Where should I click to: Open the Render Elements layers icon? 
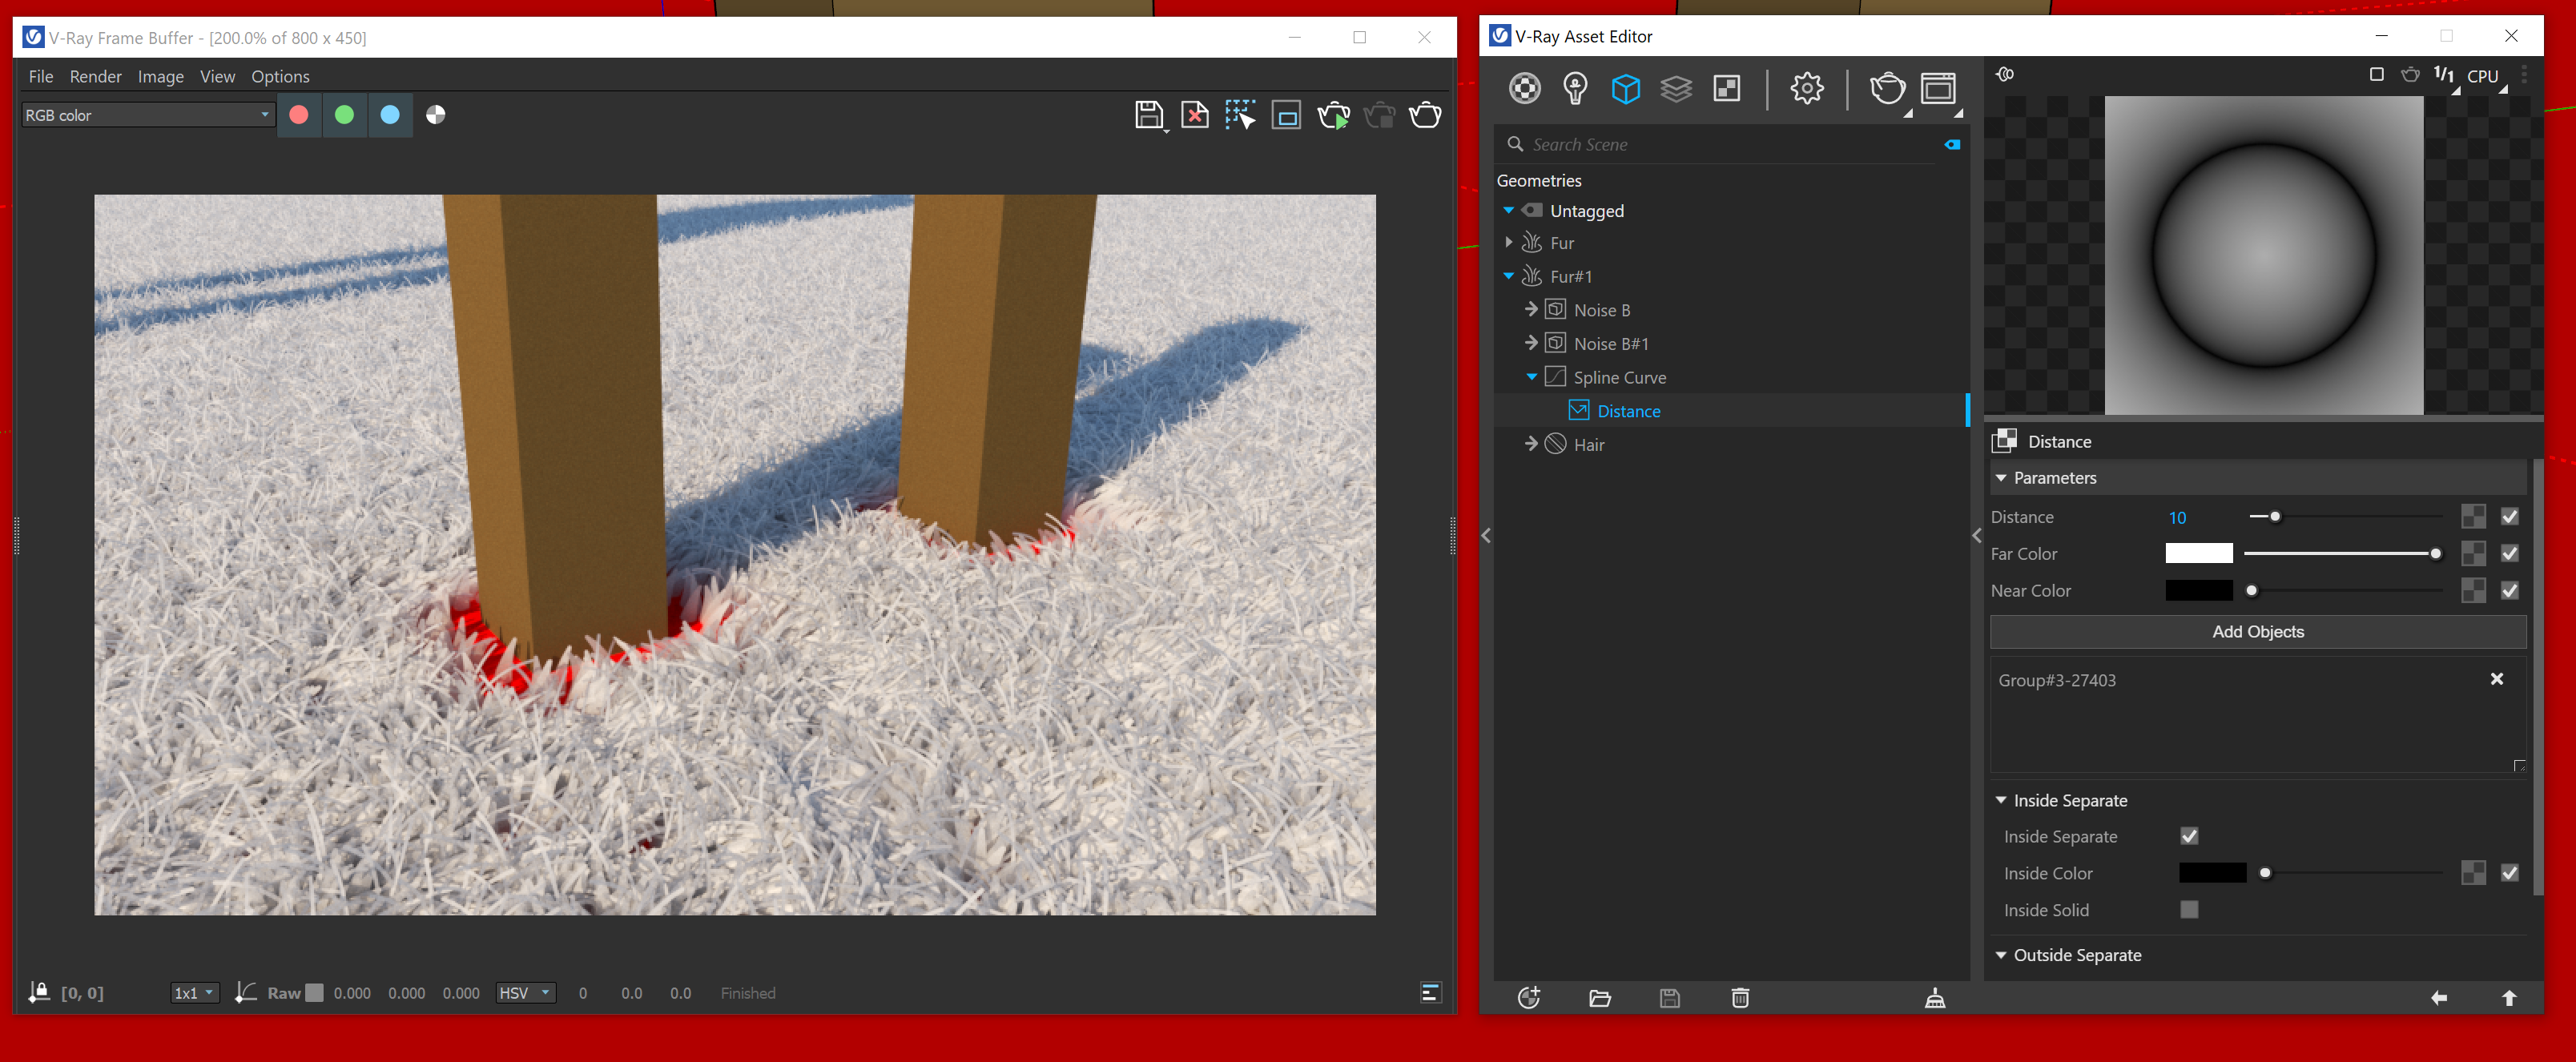[x=1676, y=89]
